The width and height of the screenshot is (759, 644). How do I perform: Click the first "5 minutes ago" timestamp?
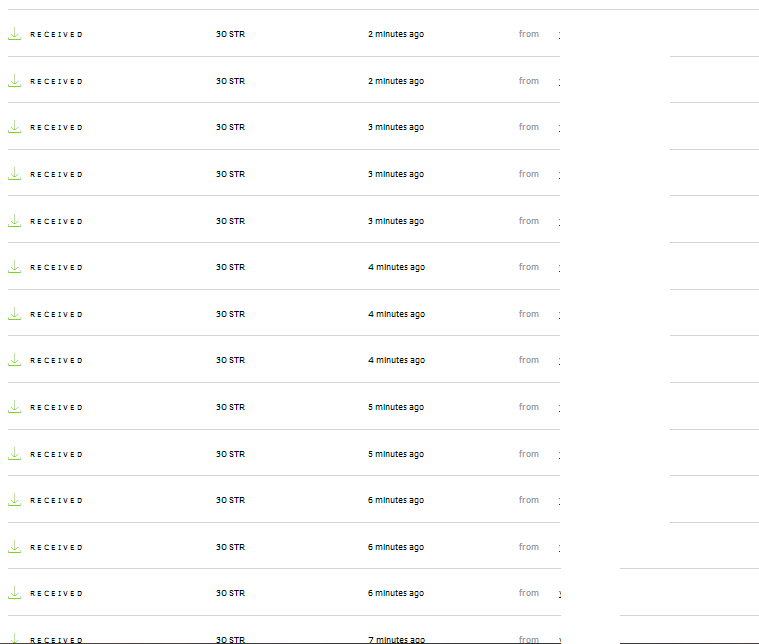tap(396, 408)
